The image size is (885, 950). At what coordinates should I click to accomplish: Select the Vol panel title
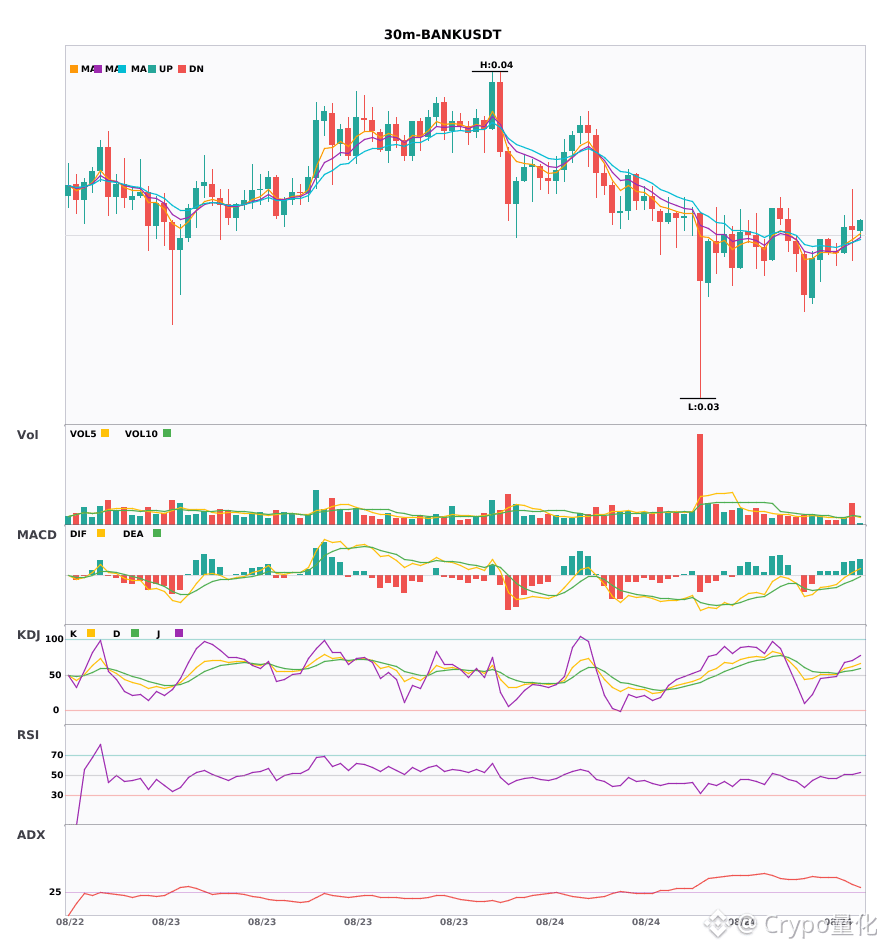click(27, 435)
